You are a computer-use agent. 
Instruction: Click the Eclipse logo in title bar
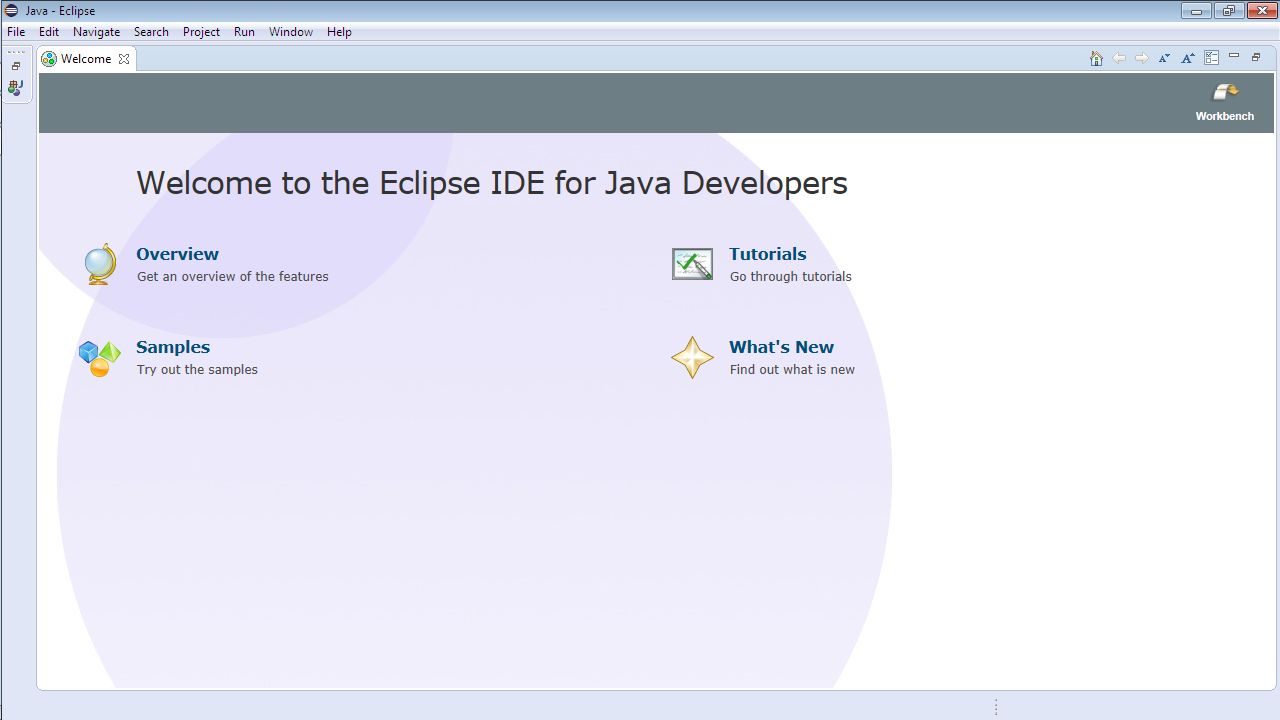(x=12, y=11)
